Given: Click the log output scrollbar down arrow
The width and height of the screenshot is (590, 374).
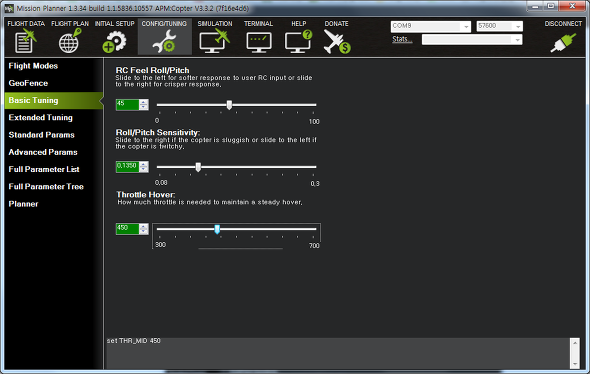Looking at the screenshot, I should tap(575, 364).
